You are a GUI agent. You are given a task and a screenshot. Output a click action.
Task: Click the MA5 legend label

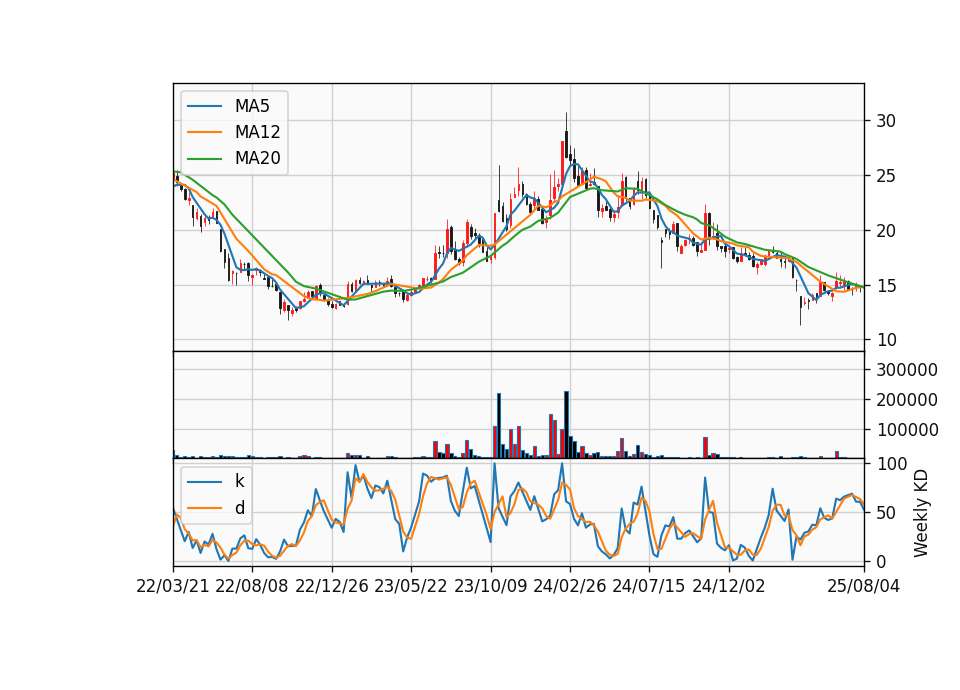pos(252,106)
